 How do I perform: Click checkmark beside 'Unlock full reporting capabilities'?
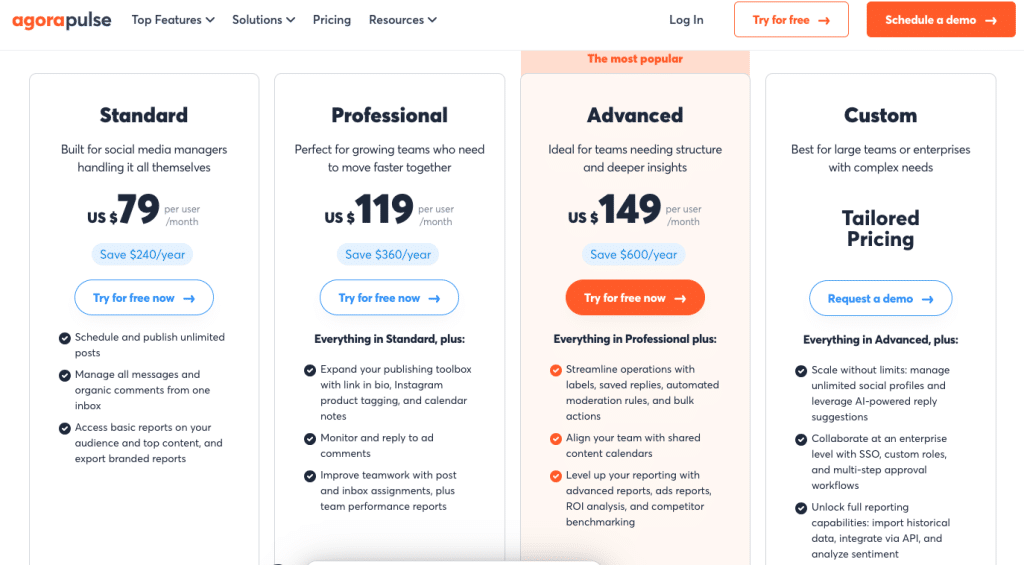(x=801, y=508)
